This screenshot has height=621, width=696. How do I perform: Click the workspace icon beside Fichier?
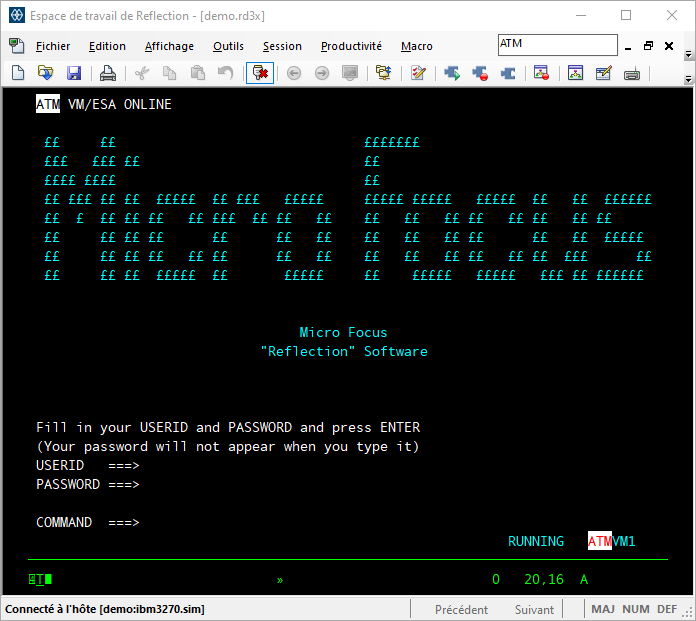pos(17,46)
